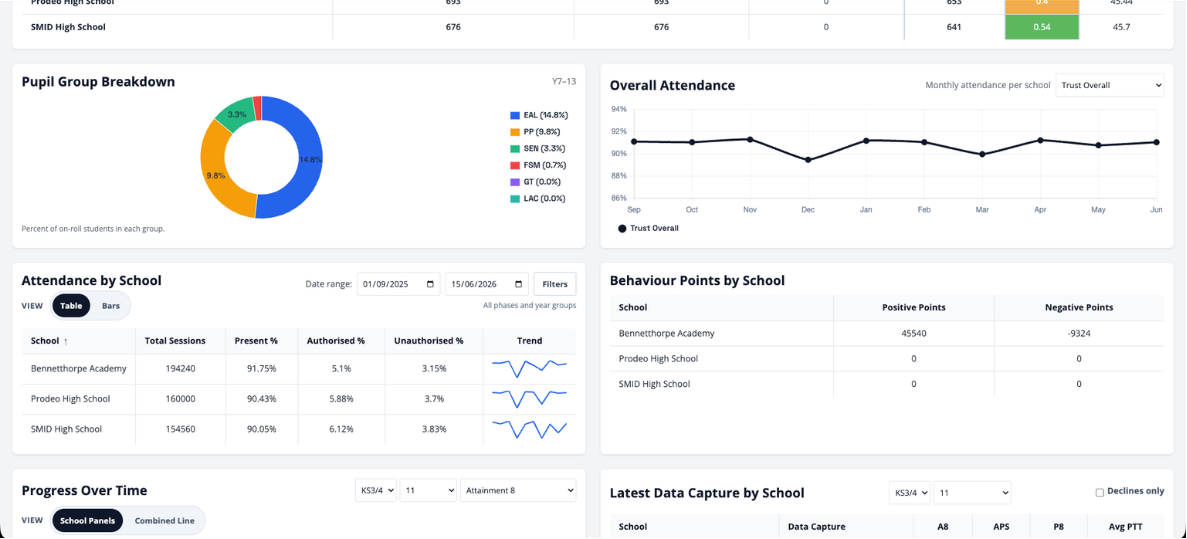This screenshot has height=539, width=1187.
Task: Open Latest Data Capture year 11 dropdown
Action: click(972, 492)
